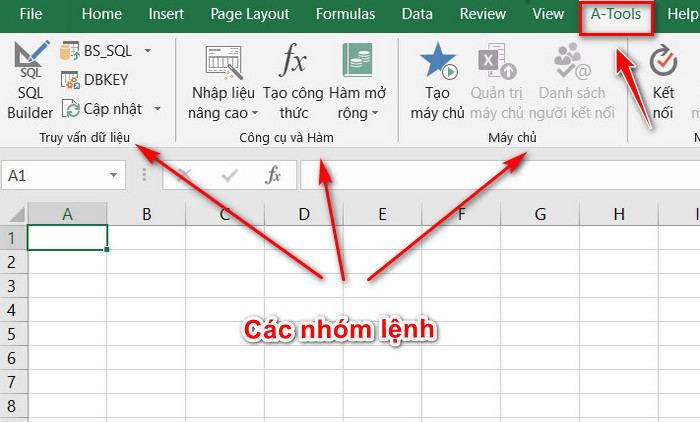Select column E header
Screen dimensions: 700x422
coord(383,214)
